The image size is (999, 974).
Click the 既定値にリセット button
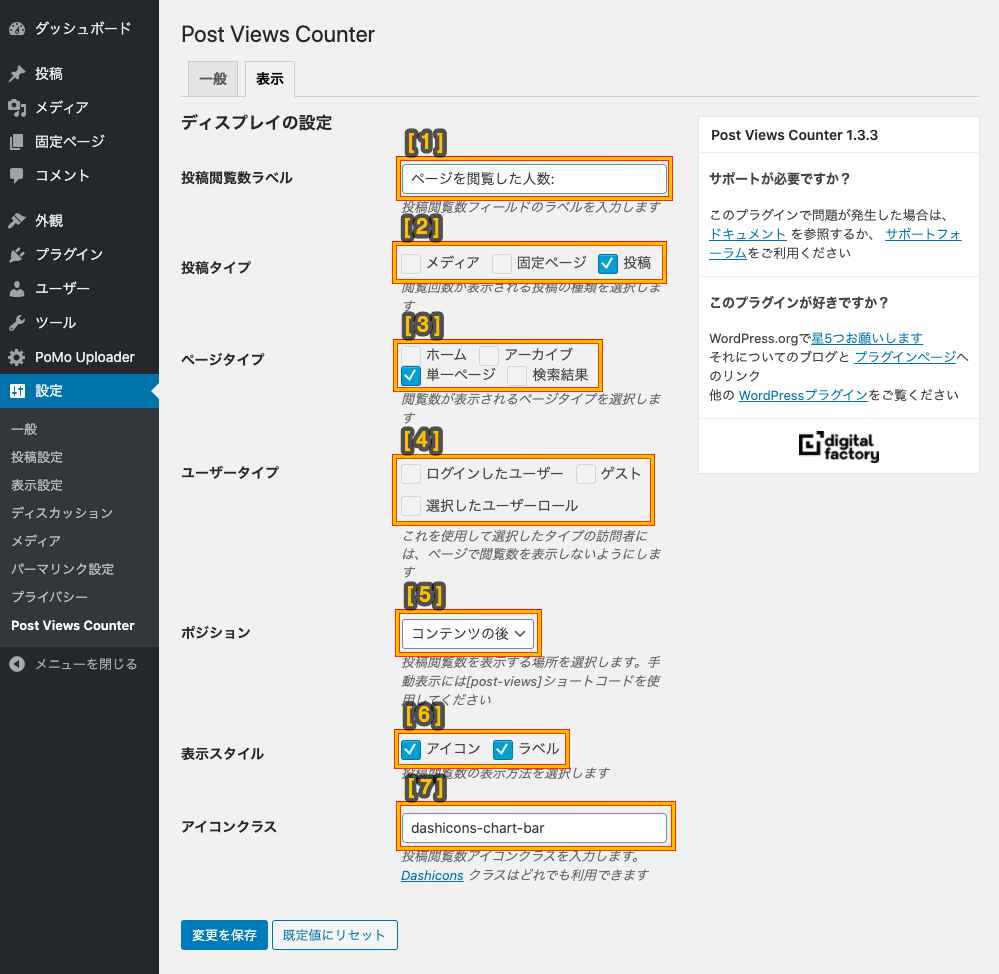click(x=334, y=935)
